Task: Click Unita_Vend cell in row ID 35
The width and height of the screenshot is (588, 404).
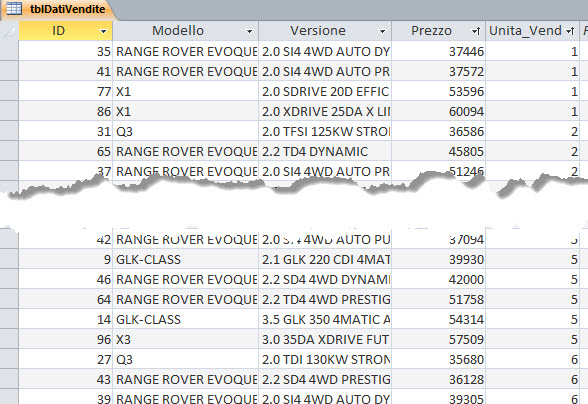Action: click(x=532, y=51)
